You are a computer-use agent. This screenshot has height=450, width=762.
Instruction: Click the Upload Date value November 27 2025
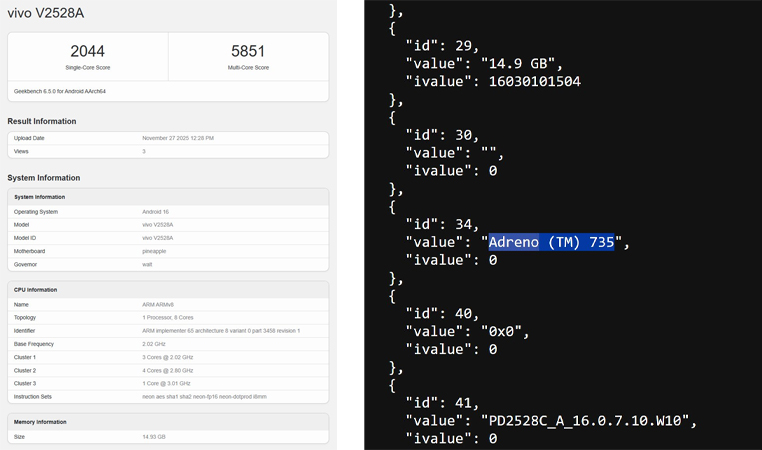coord(178,138)
